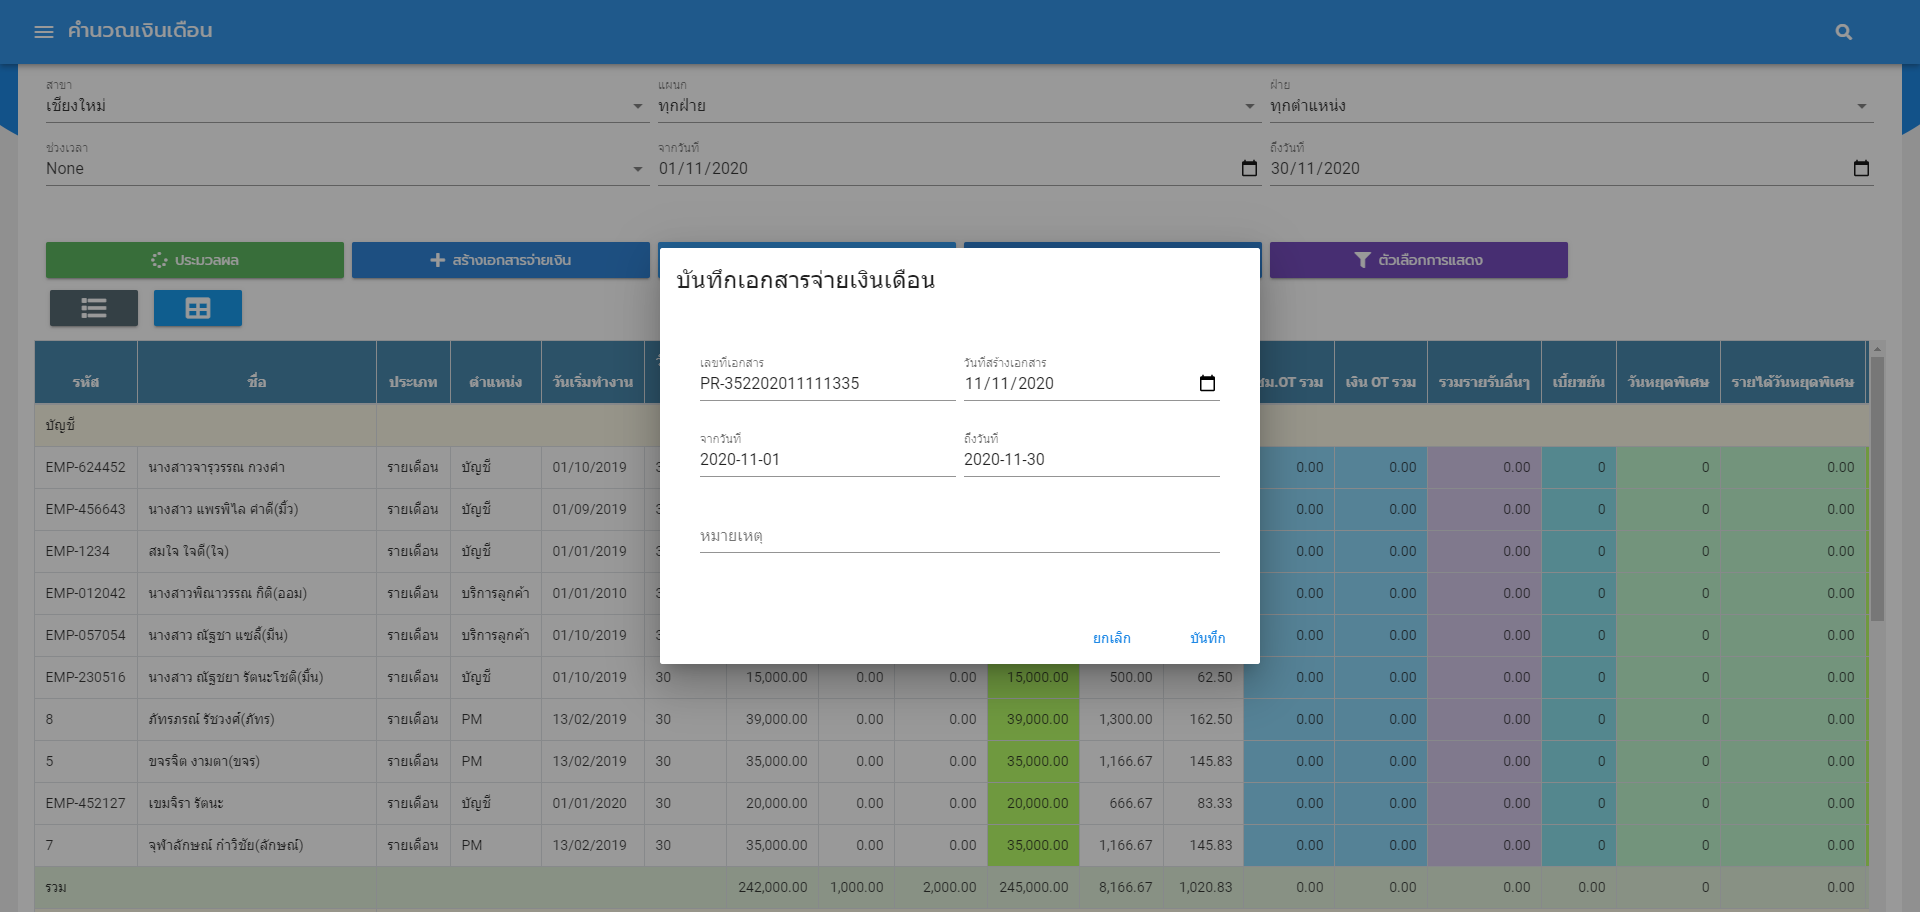Click the search magnifier icon
The height and width of the screenshot is (912, 1920).
coord(1844,32)
